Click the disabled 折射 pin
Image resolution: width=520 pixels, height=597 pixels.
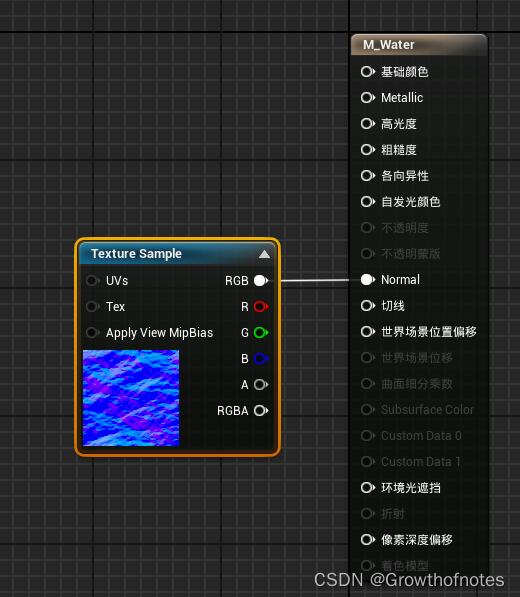(x=368, y=514)
